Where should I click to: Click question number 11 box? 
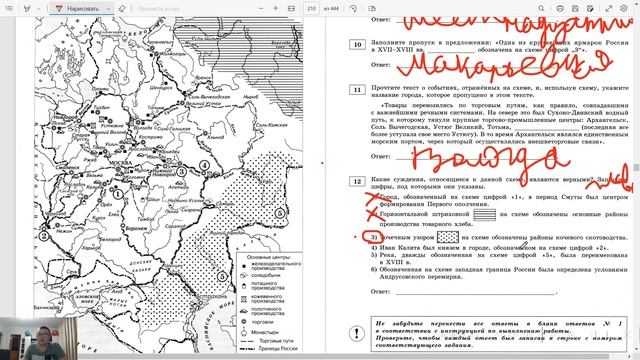[x=357, y=90]
